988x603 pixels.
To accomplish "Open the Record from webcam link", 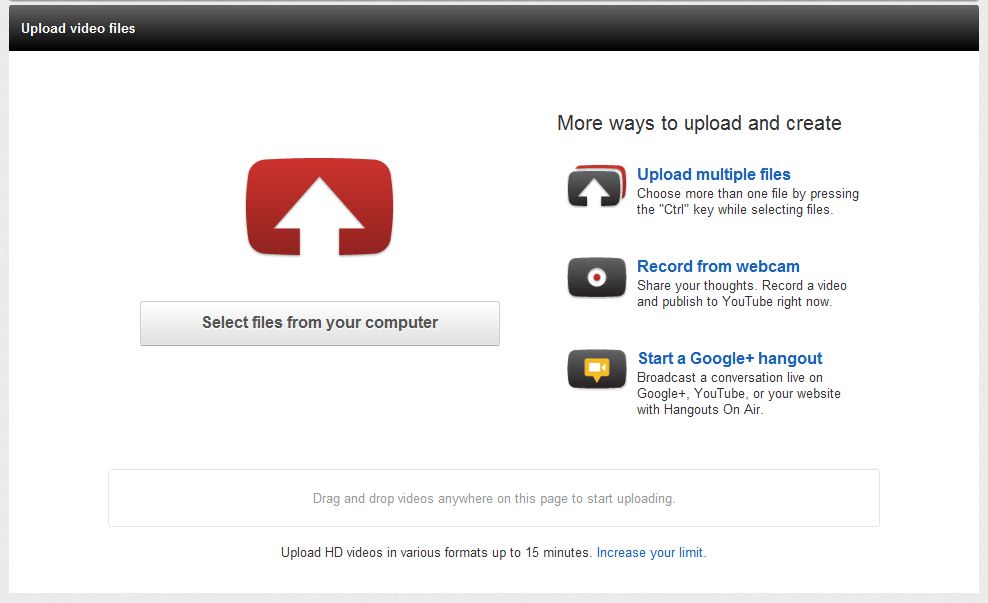I will (718, 266).
